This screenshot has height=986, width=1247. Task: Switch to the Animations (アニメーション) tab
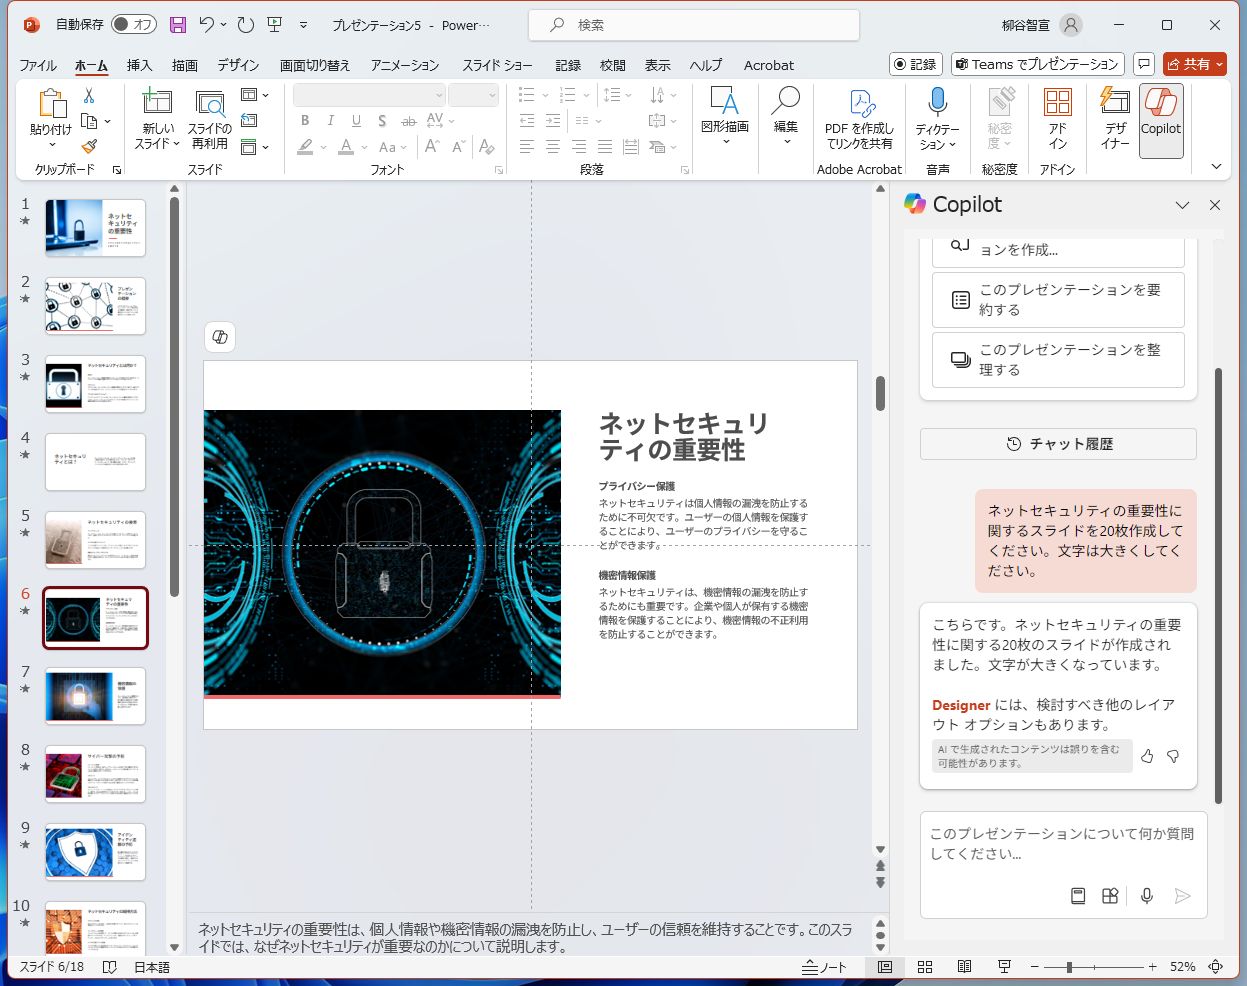(x=405, y=65)
